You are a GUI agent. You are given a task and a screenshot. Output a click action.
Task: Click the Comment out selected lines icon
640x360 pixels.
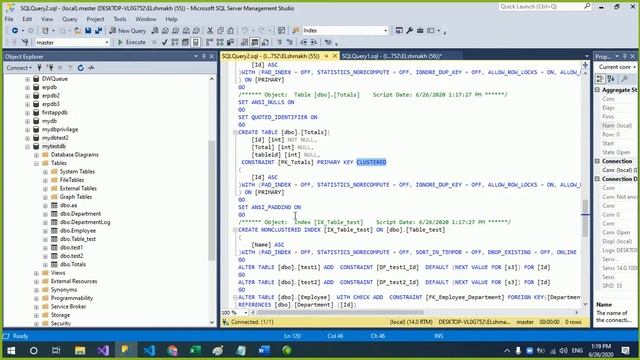279,42
